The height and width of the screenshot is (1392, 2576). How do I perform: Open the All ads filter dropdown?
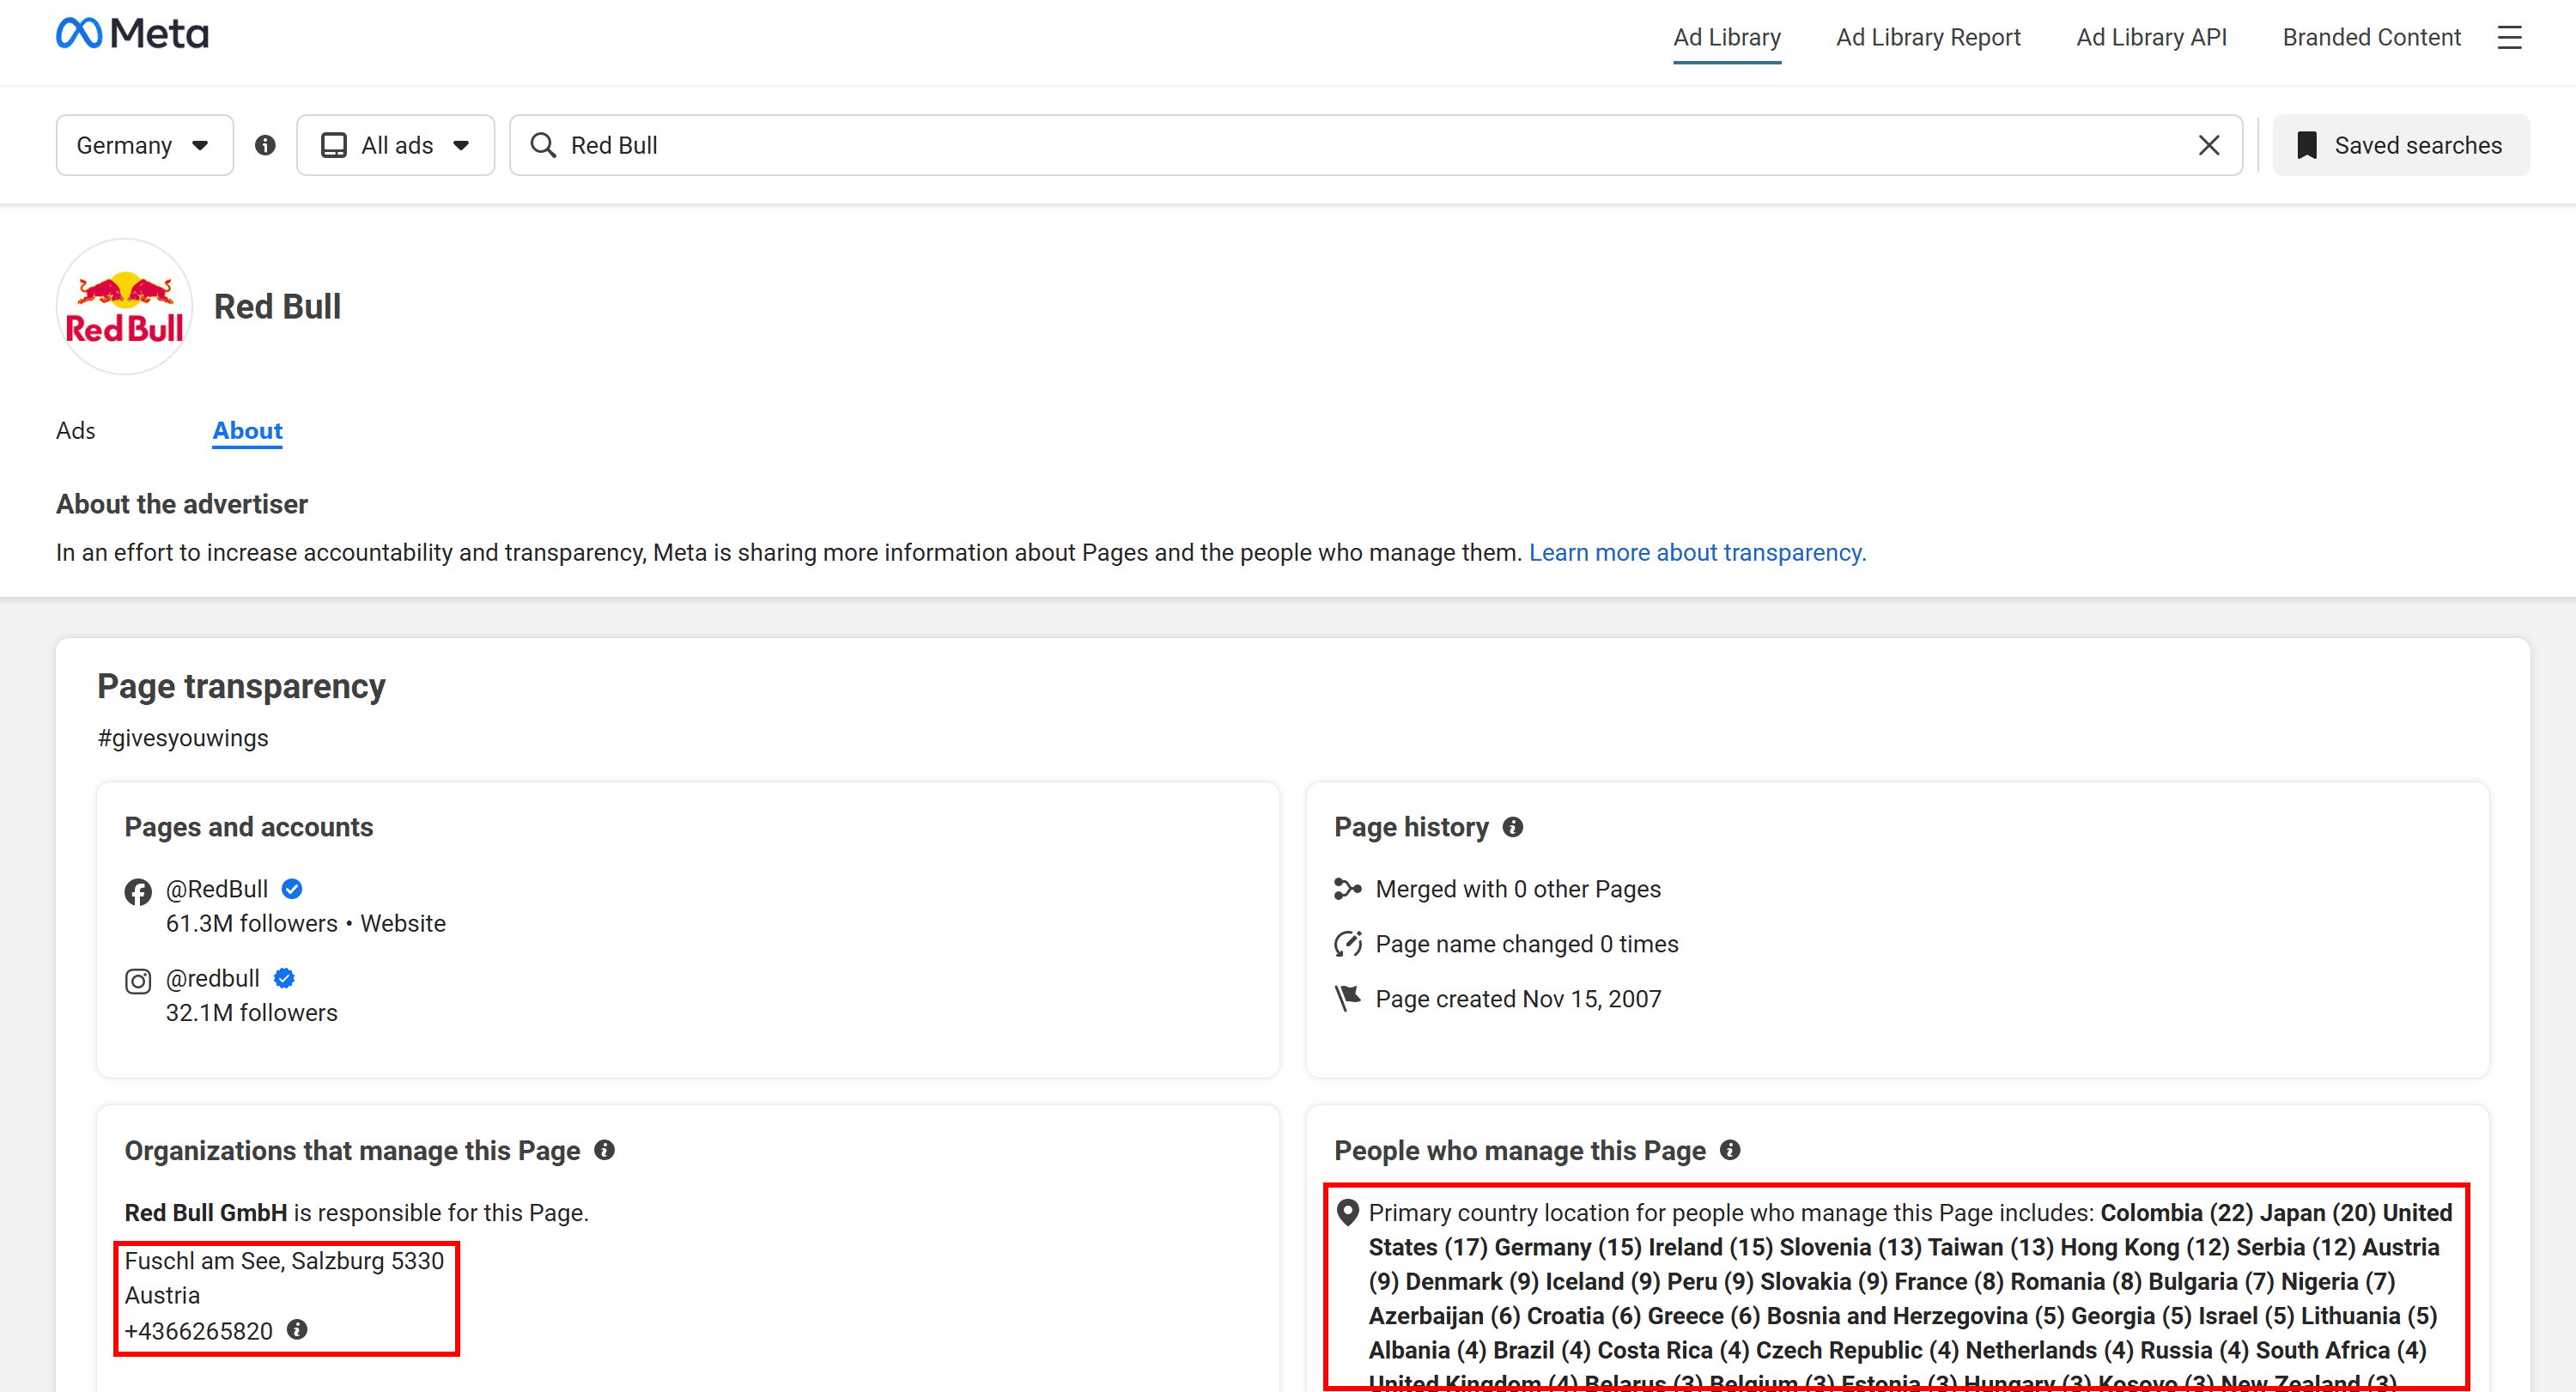point(395,144)
